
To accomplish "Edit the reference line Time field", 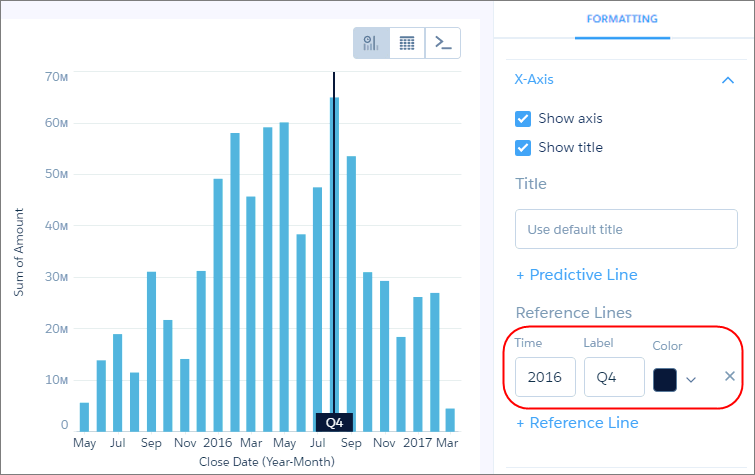I will click(545, 377).
